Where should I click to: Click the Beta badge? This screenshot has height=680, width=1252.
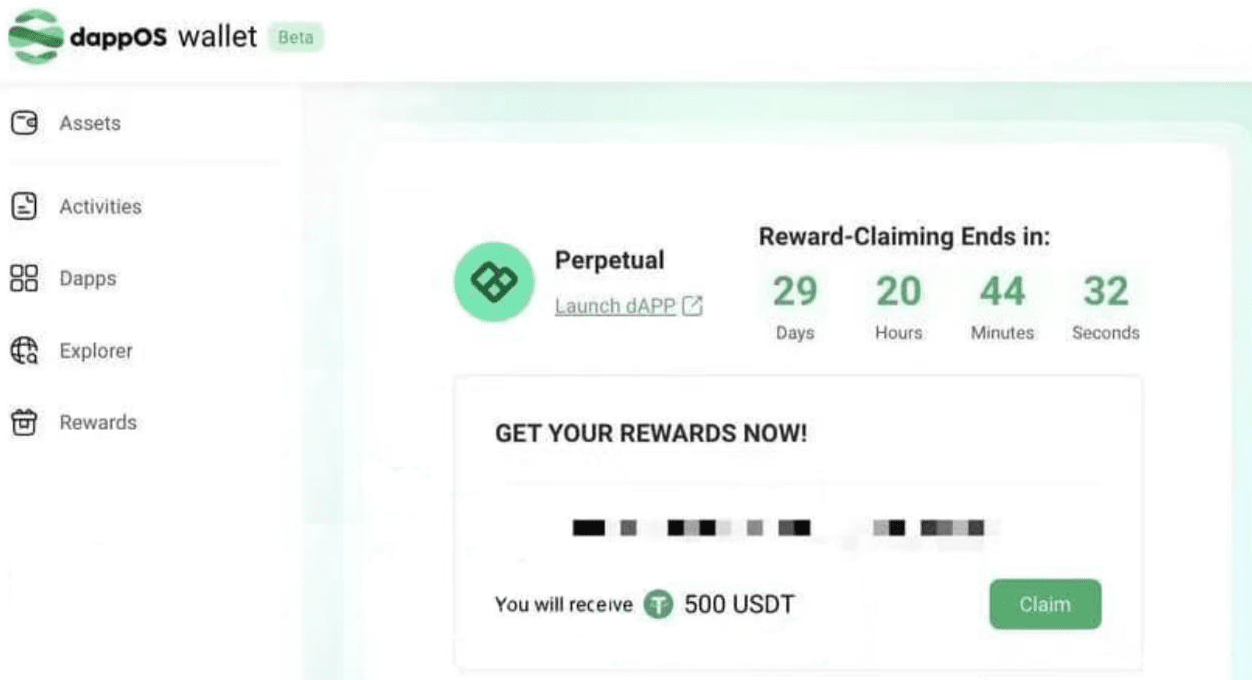point(296,38)
